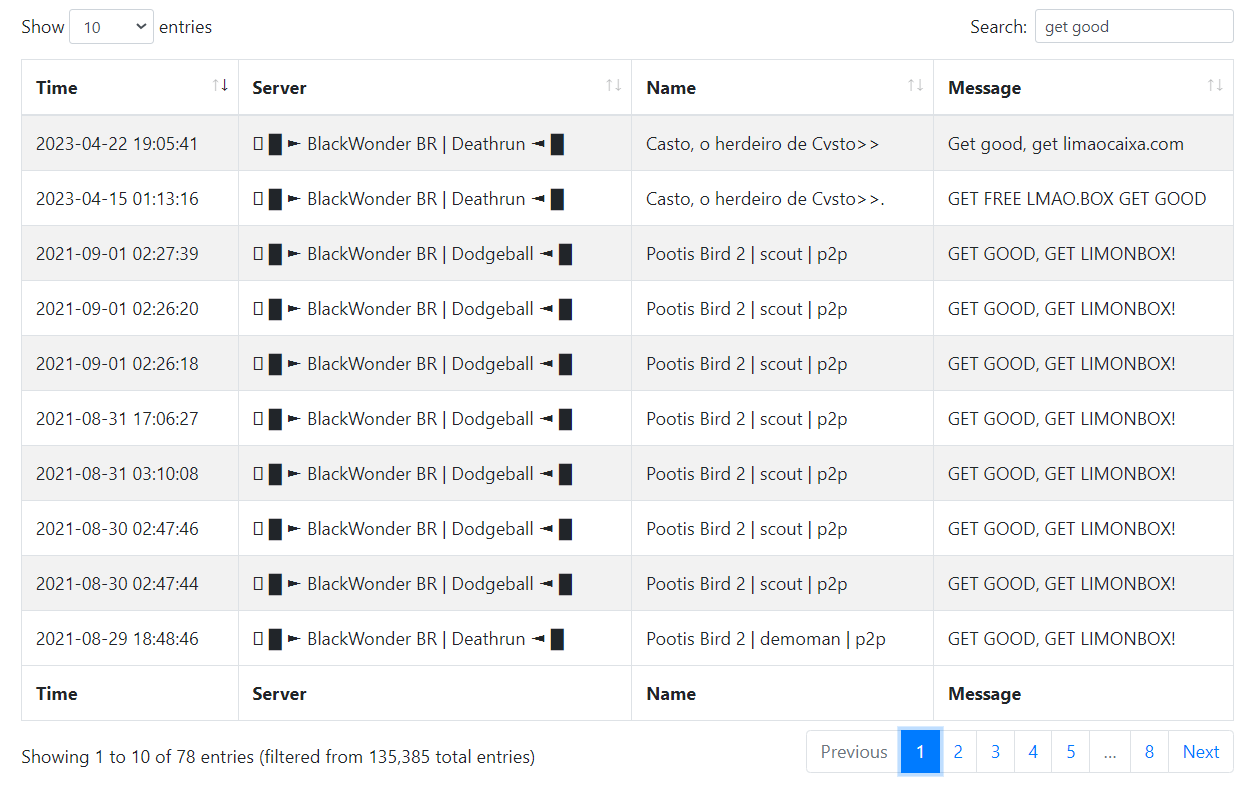Click footer Message column label
The height and width of the screenshot is (786, 1244).
click(985, 694)
